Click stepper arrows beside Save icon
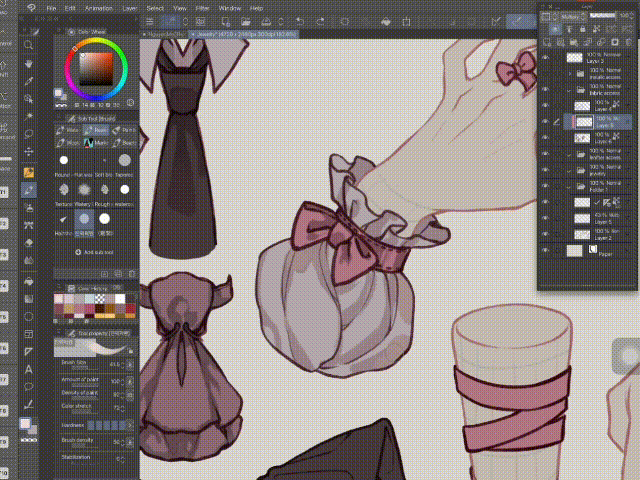 tap(281, 22)
